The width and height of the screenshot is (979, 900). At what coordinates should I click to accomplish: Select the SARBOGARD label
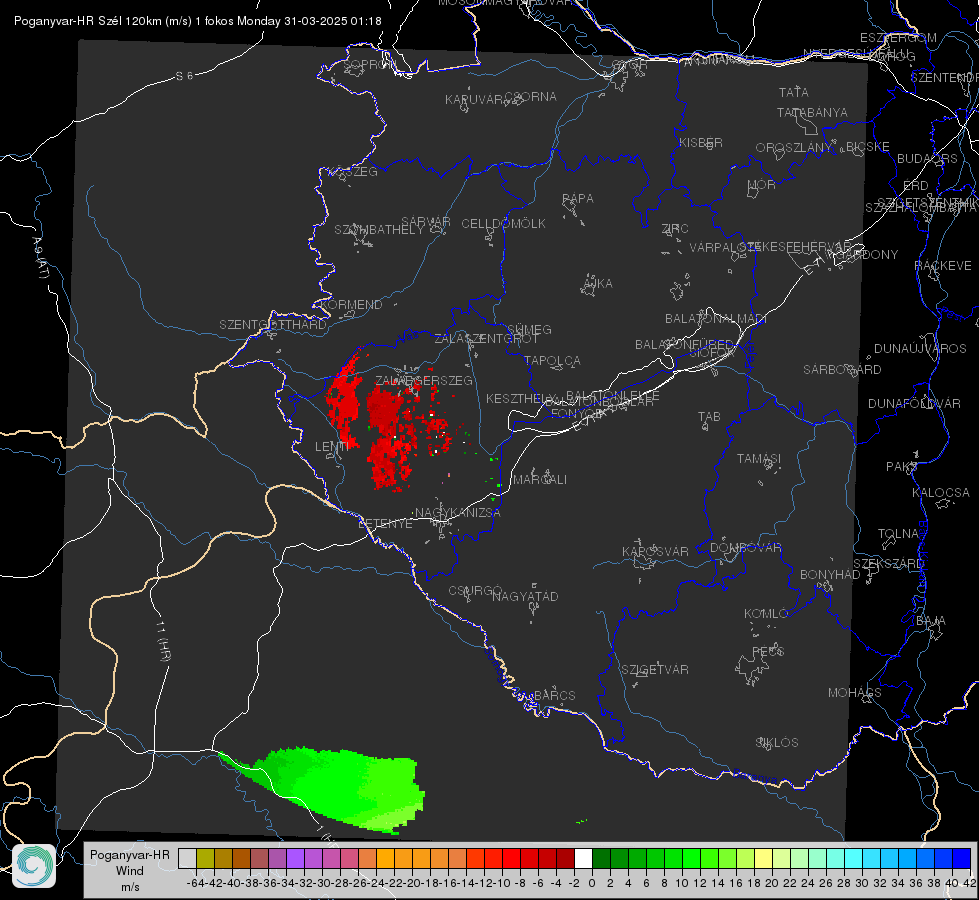[x=842, y=370]
